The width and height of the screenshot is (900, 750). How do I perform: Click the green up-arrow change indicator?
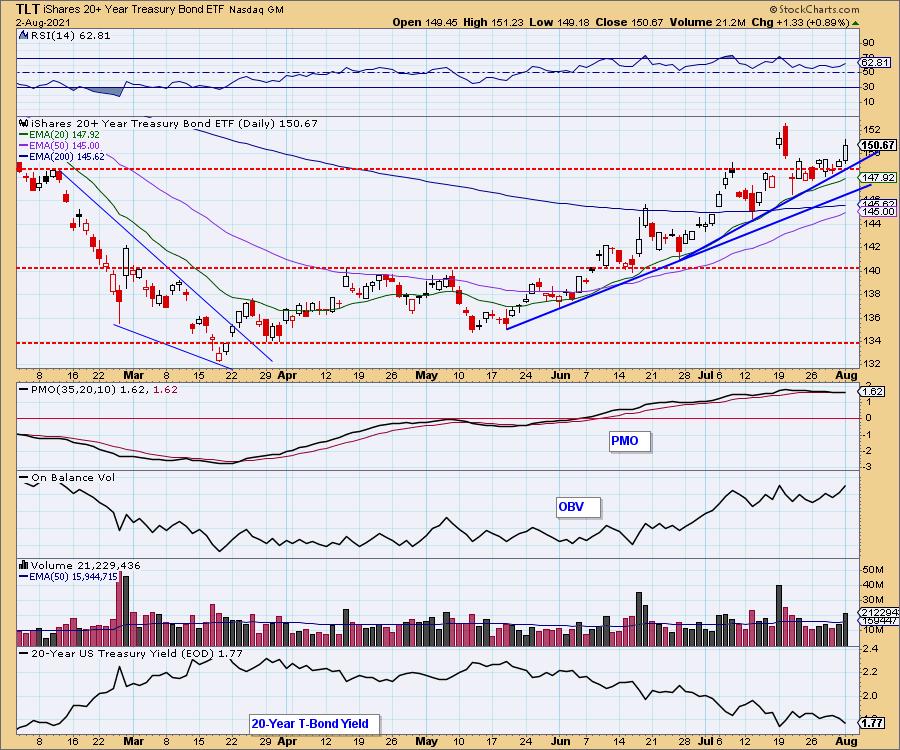(855, 23)
